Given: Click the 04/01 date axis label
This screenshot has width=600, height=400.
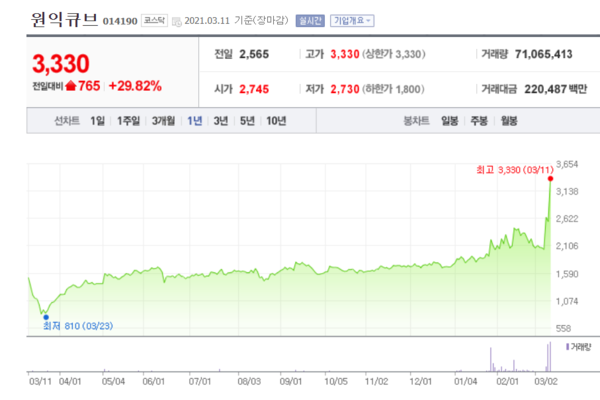Looking at the screenshot, I should (x=70, y=382).
